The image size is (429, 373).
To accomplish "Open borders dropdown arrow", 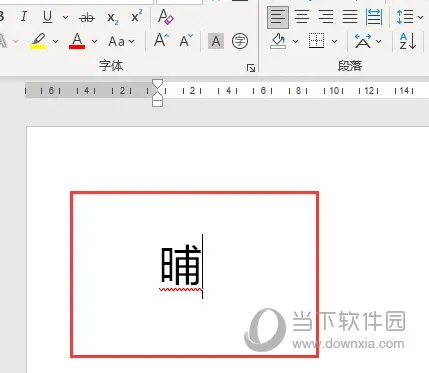I will click(x=335, y=42).
